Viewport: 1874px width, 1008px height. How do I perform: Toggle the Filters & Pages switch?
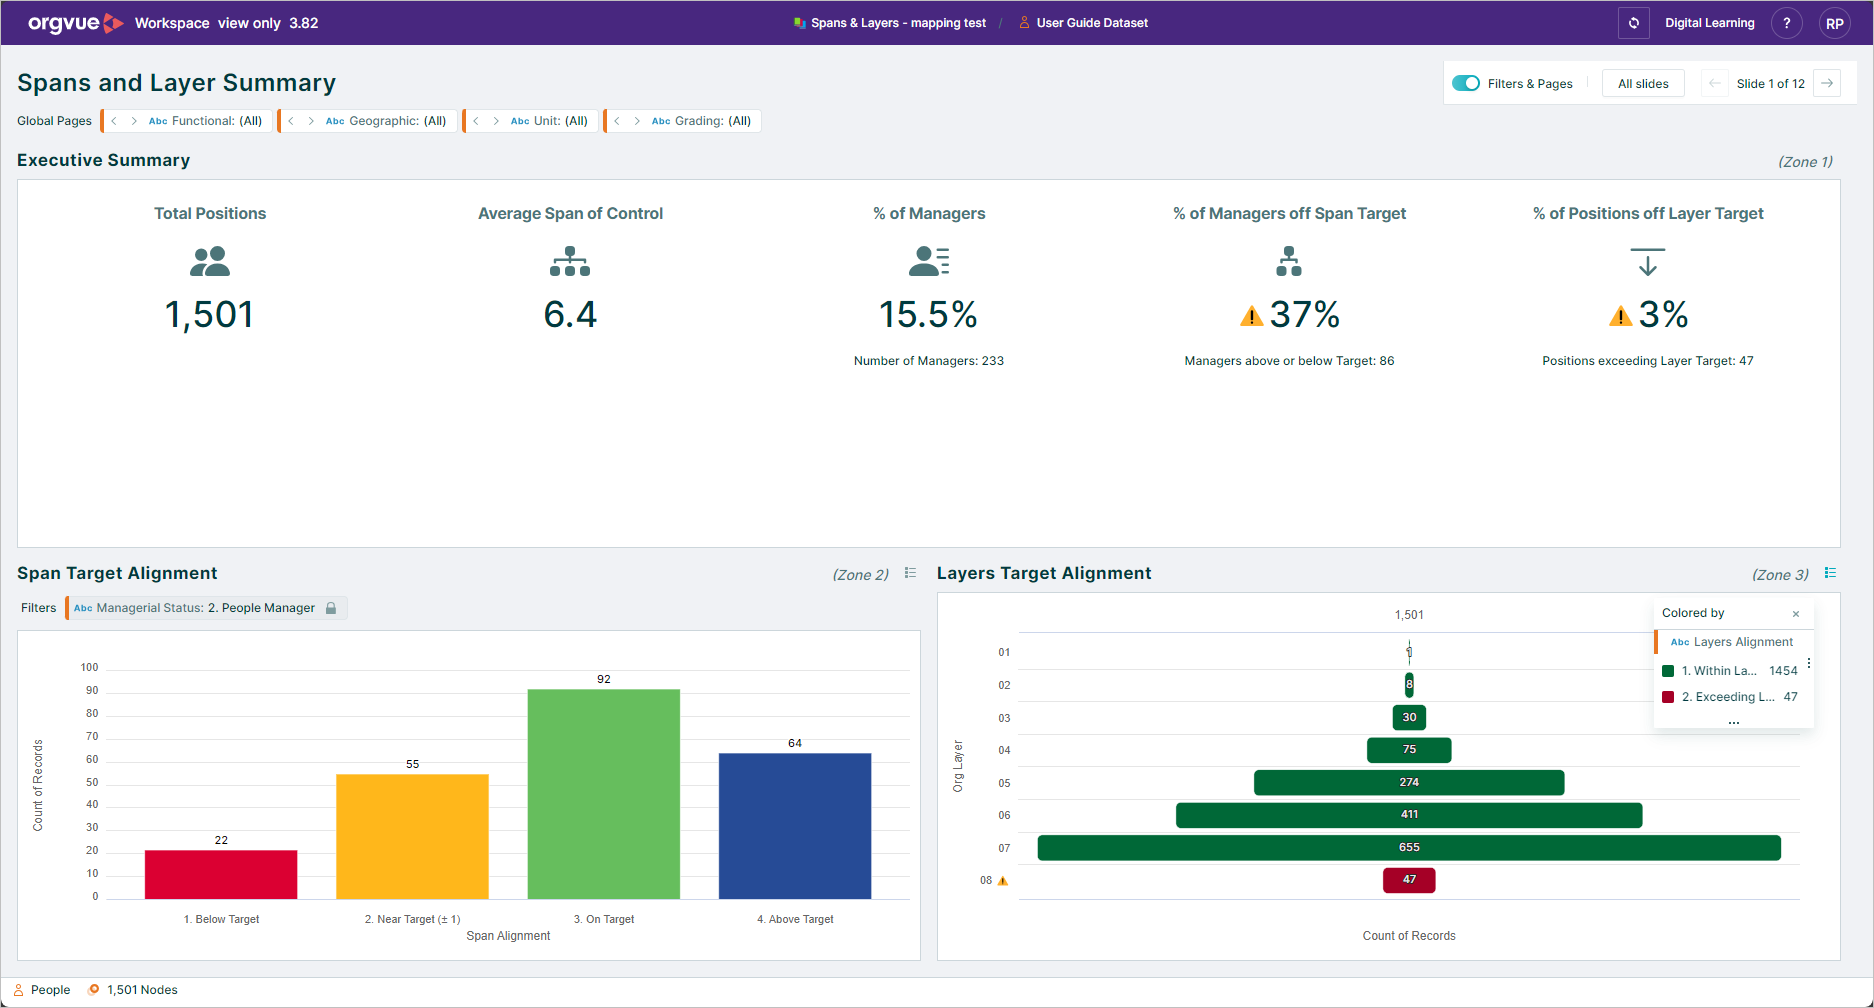[x=1466, y=83]
